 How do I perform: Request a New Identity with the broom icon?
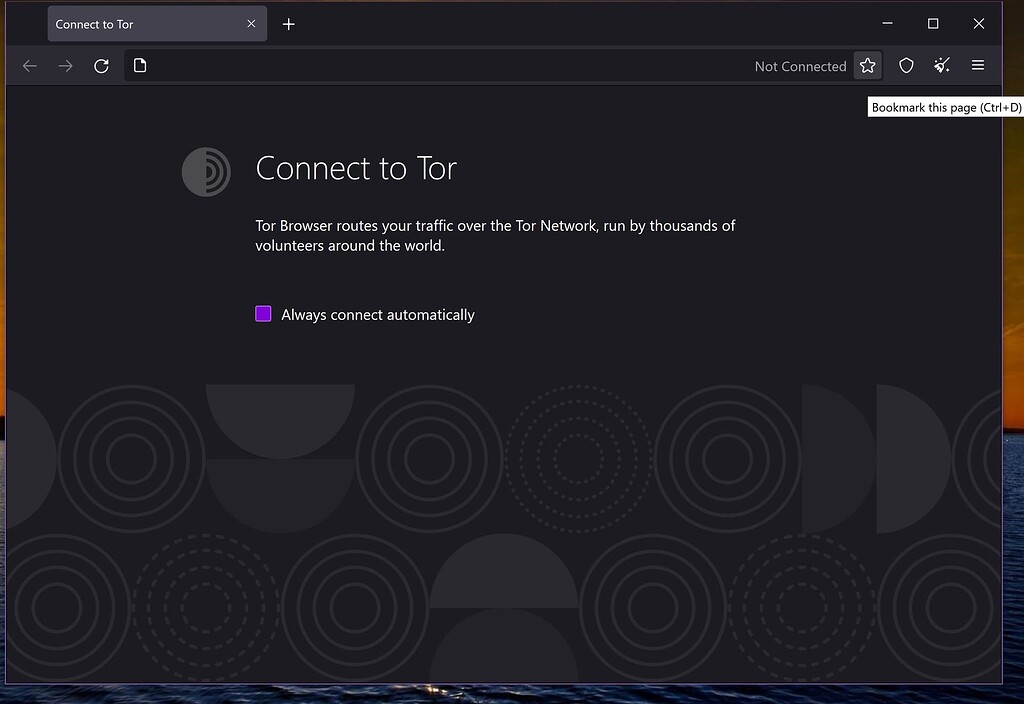coord(941,65)
